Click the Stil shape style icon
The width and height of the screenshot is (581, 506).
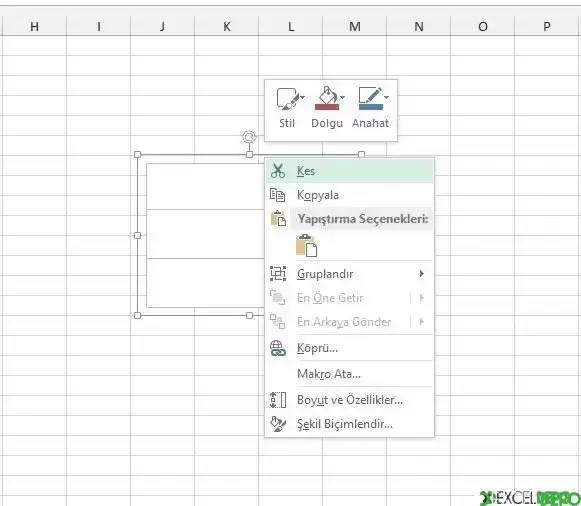click(x=287, y=99)
